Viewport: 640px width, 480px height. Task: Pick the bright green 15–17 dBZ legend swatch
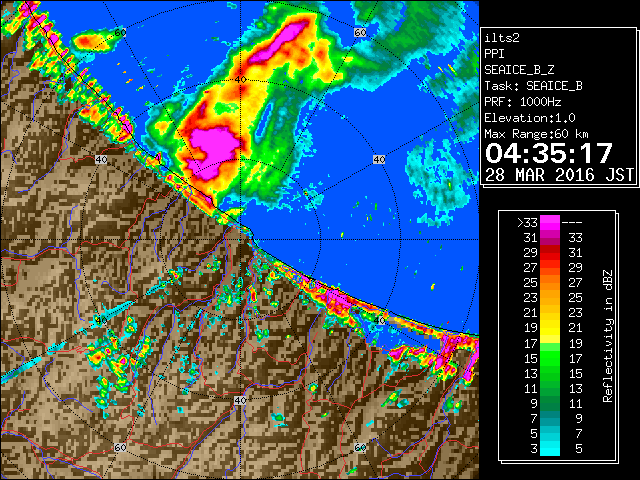550,358
